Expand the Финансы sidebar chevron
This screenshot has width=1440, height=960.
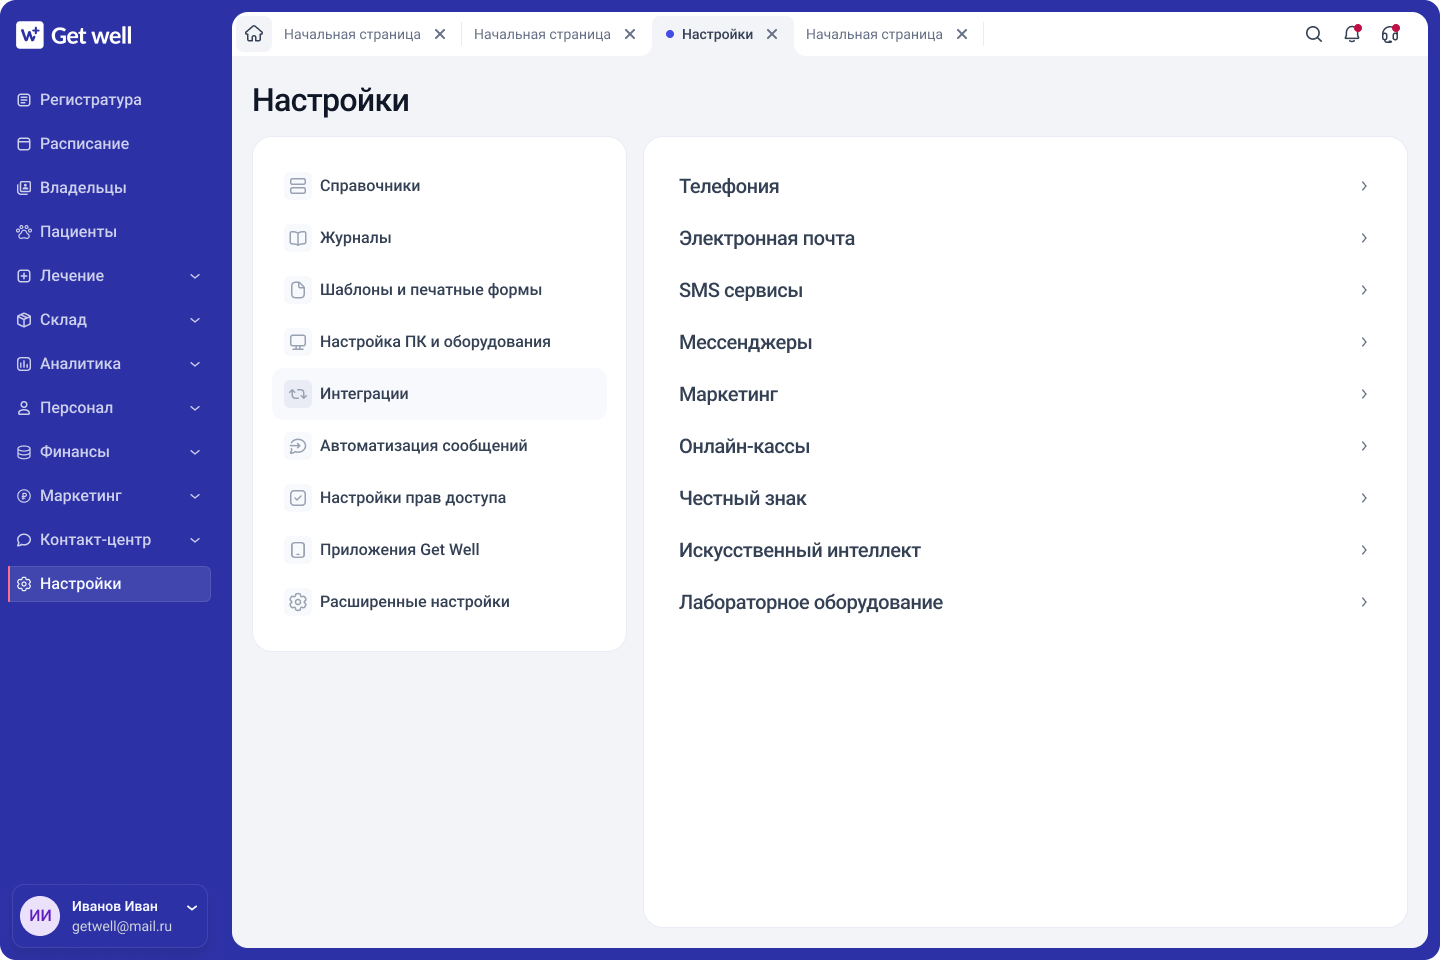(195, 452)
